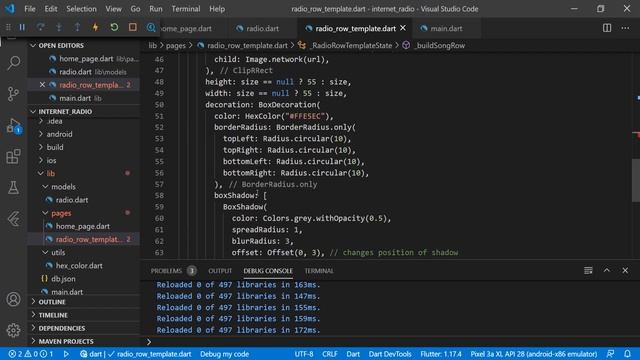Change UTF-8 encoding in status bar
This screenshot has height=360, width=640.
(304, 354)
